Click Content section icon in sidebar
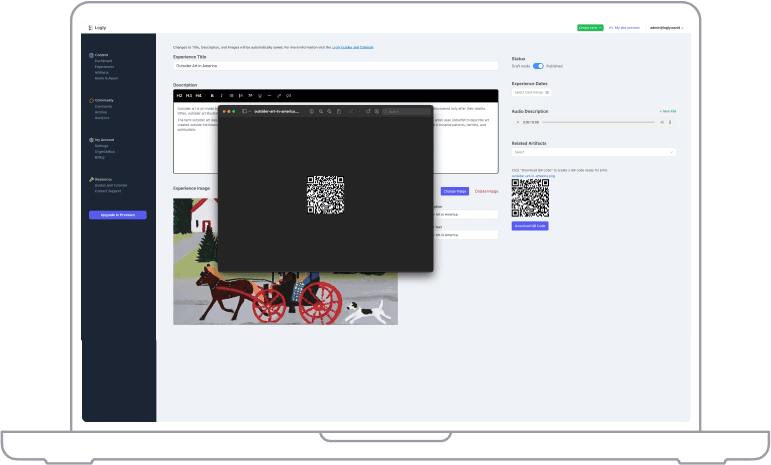Viewport: 771px width, 465px height. [x=91, y=55]
